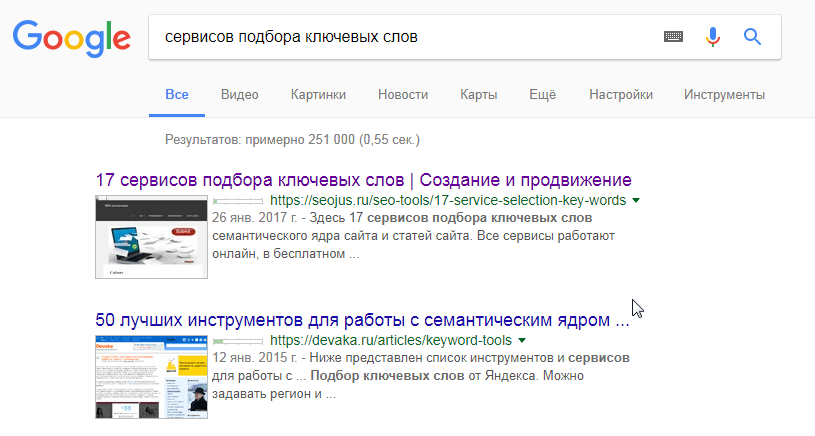Click the rank bar beside devaka.ru URL

(x=238, y=341)
